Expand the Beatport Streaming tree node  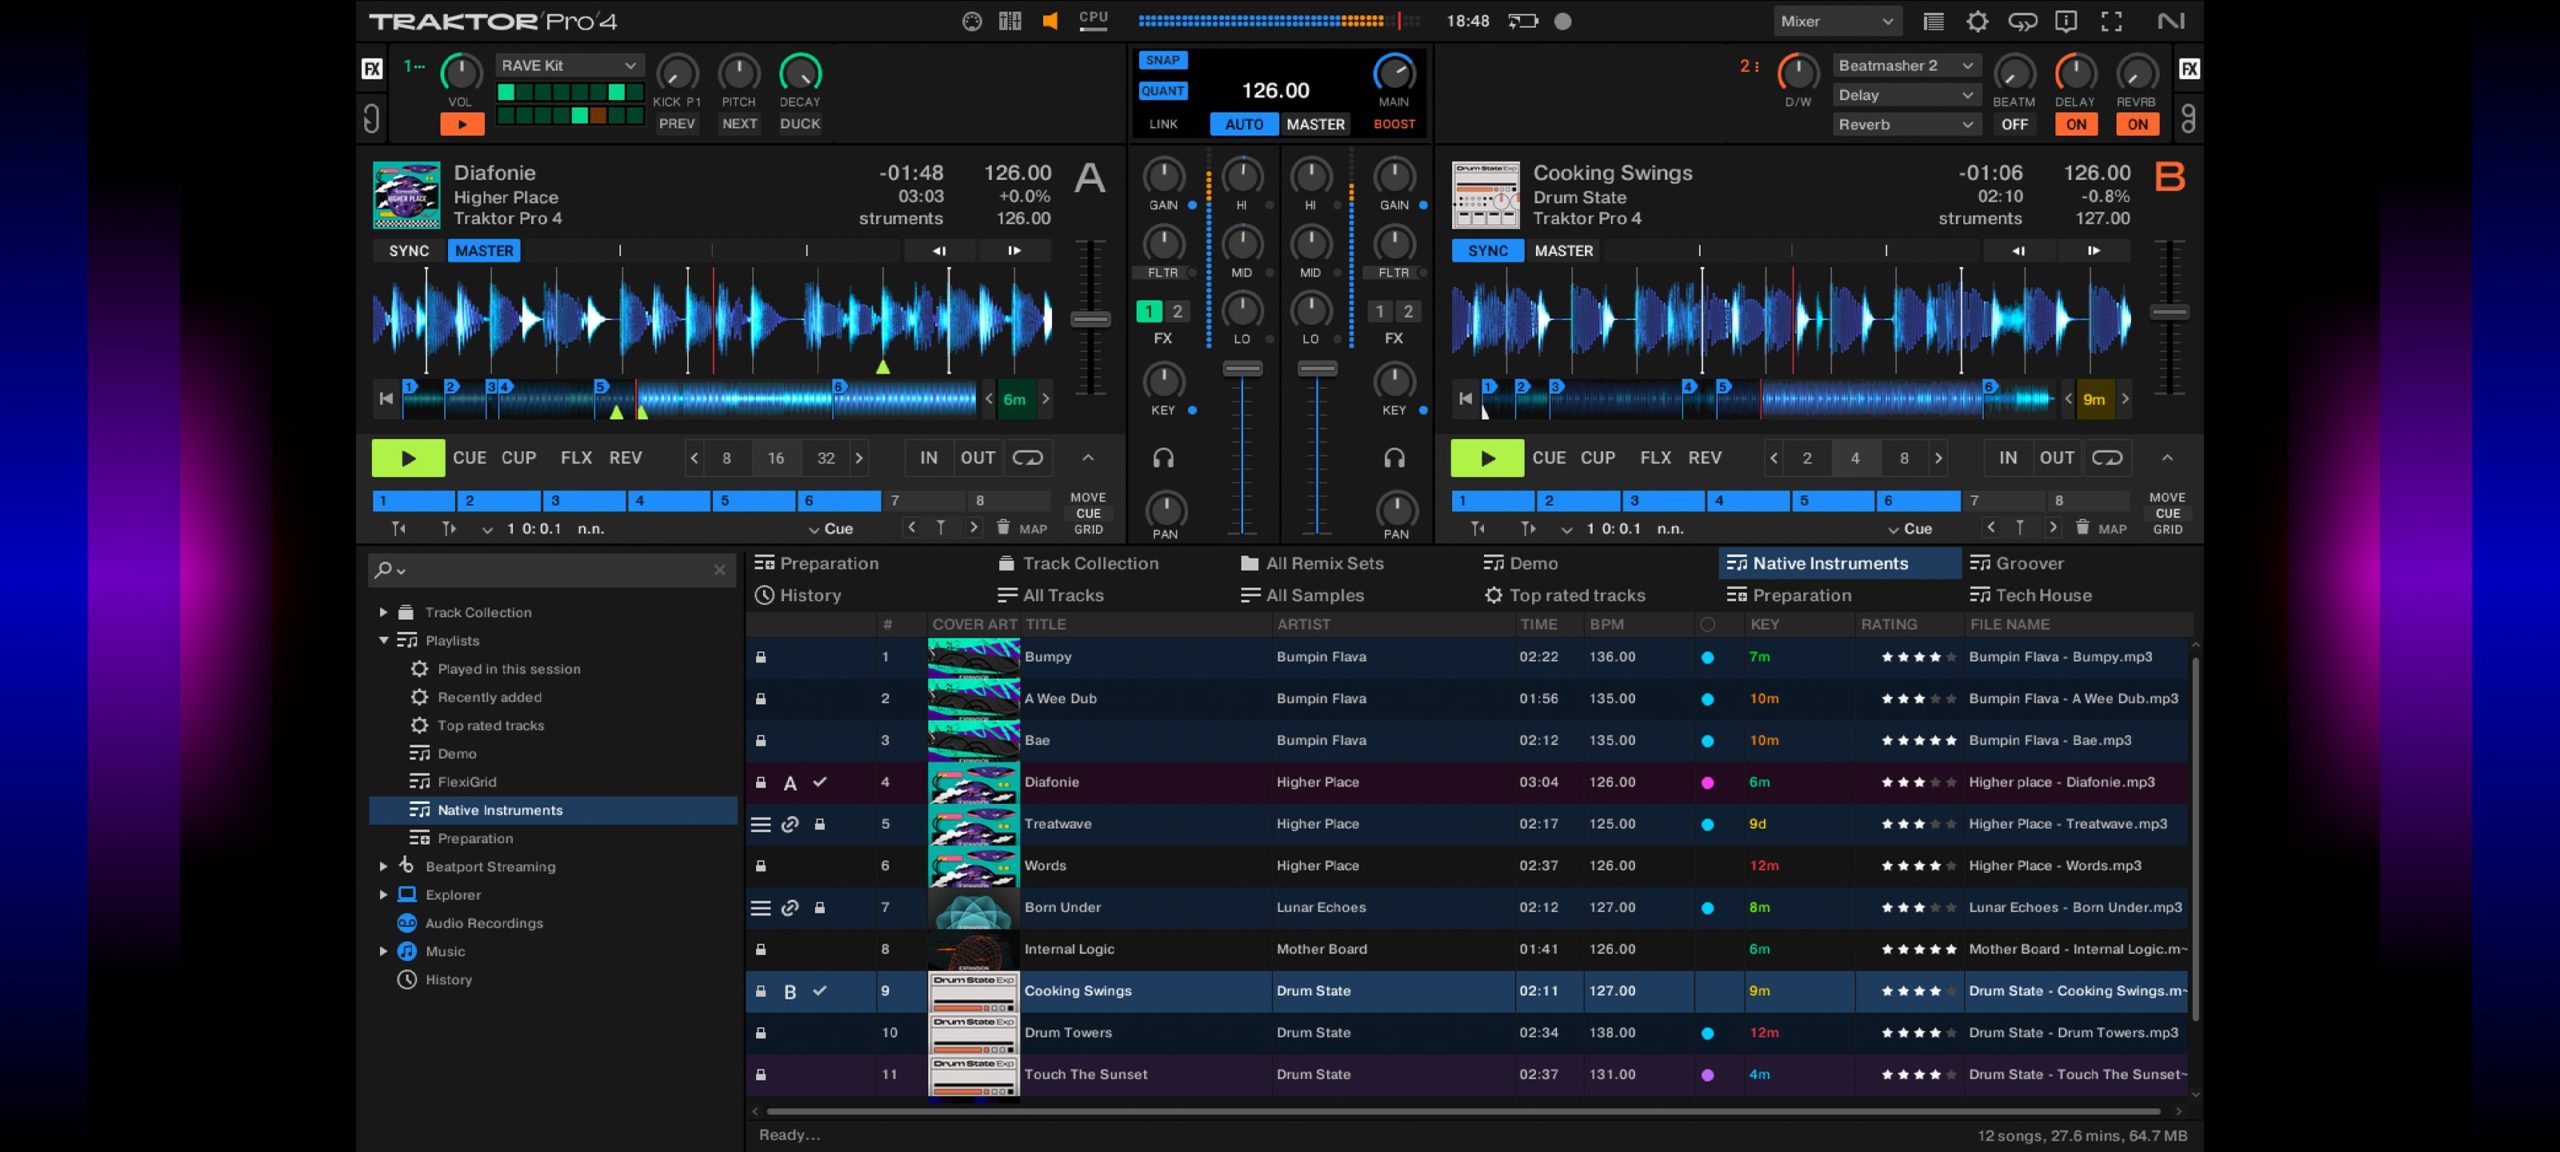click(x=383, y=867)
